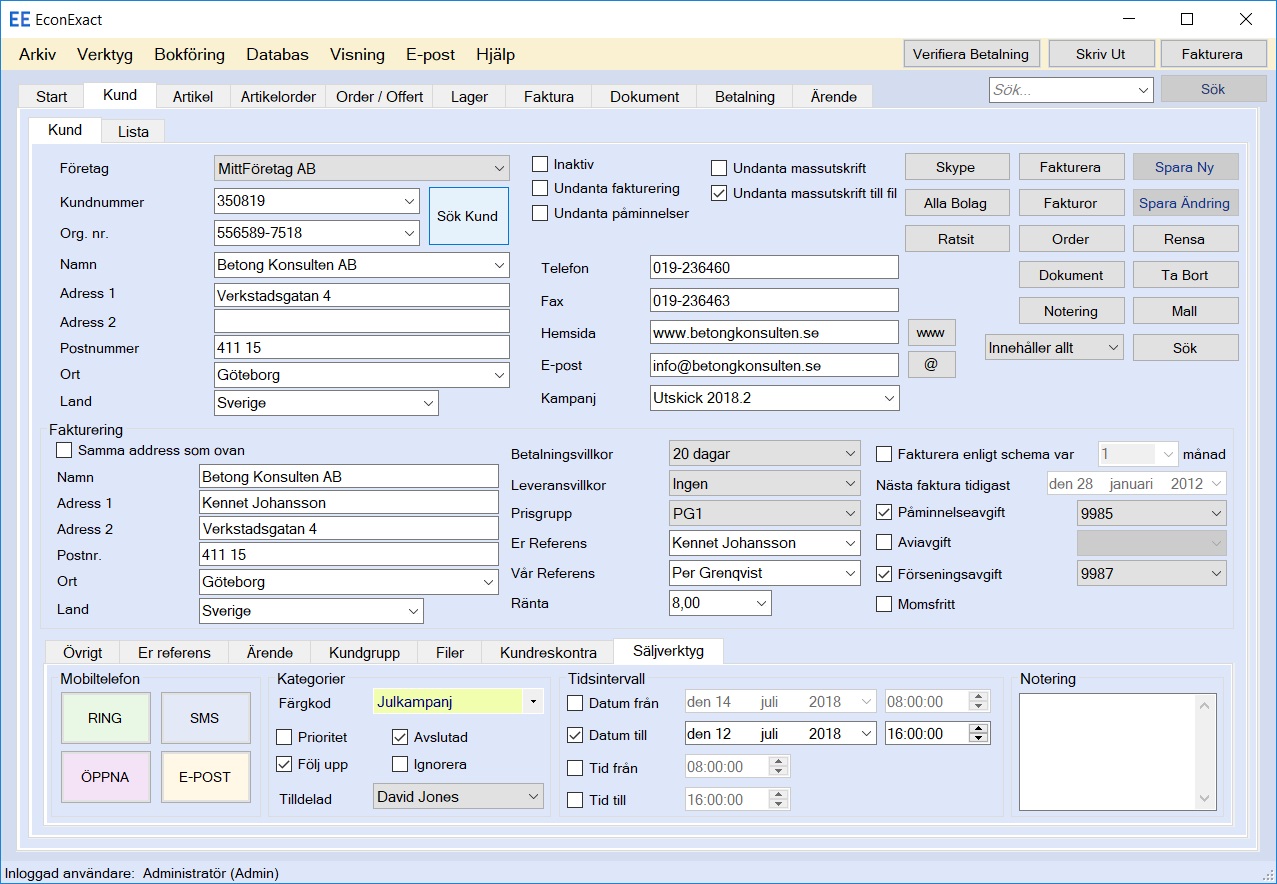Click the www button next to Hemsida

(931, 332)
